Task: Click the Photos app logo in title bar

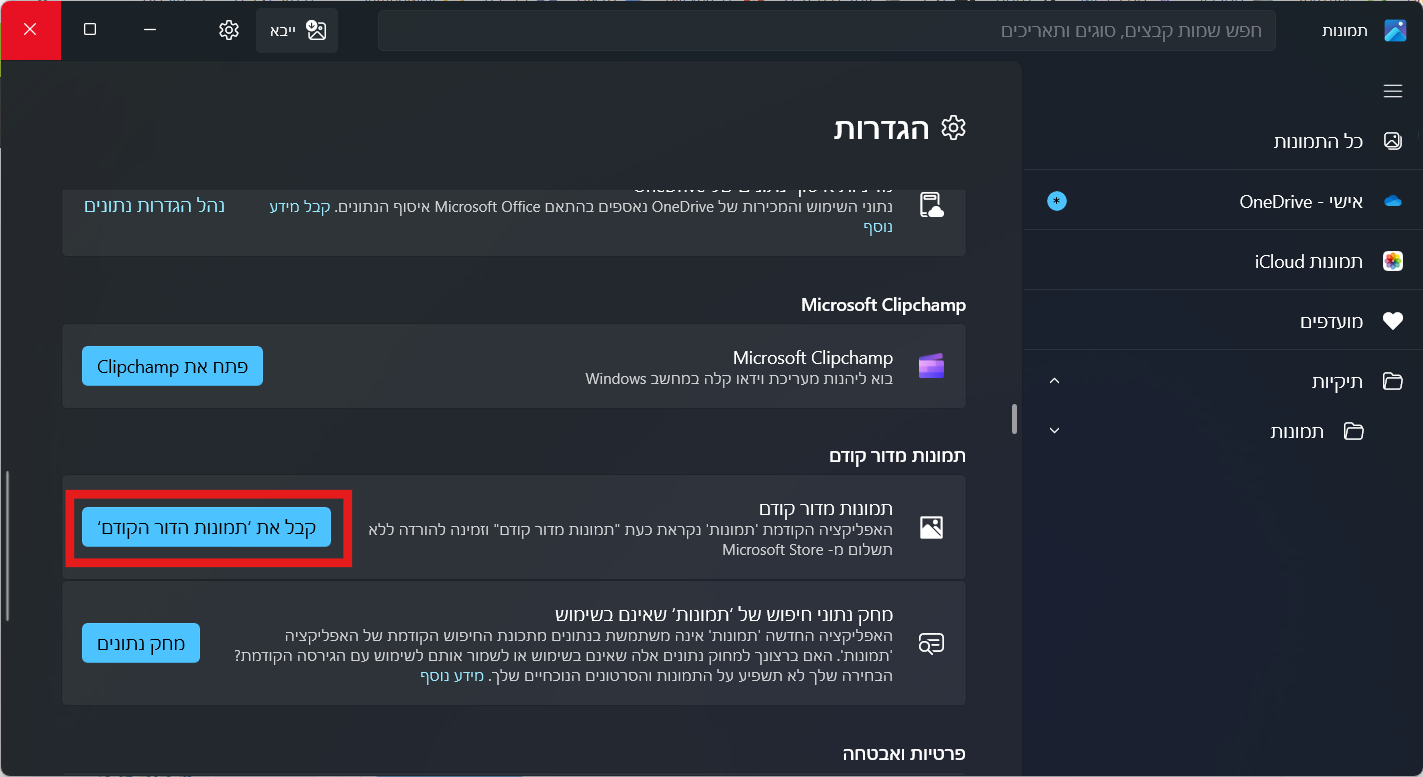Action: 1395,30
